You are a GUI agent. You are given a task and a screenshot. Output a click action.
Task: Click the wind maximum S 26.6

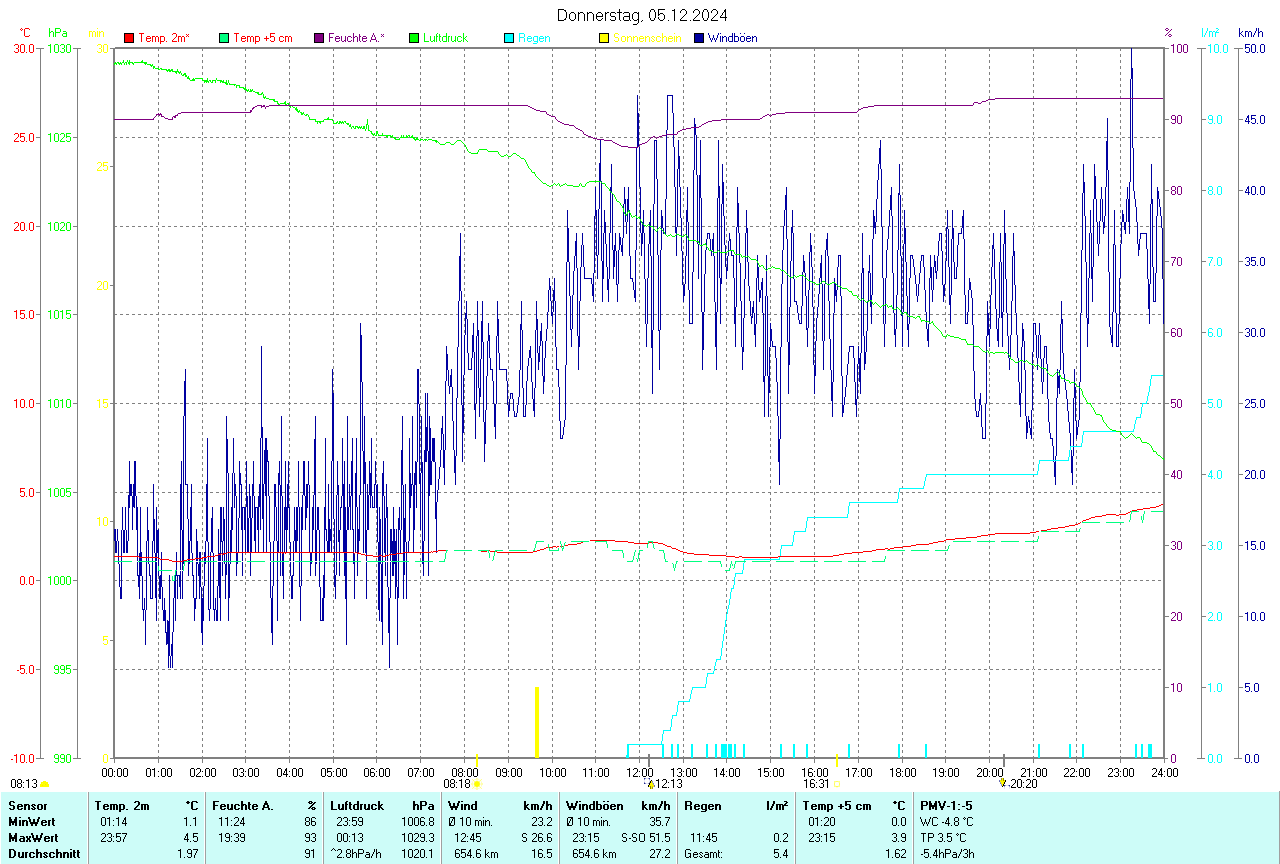(536, 837)
